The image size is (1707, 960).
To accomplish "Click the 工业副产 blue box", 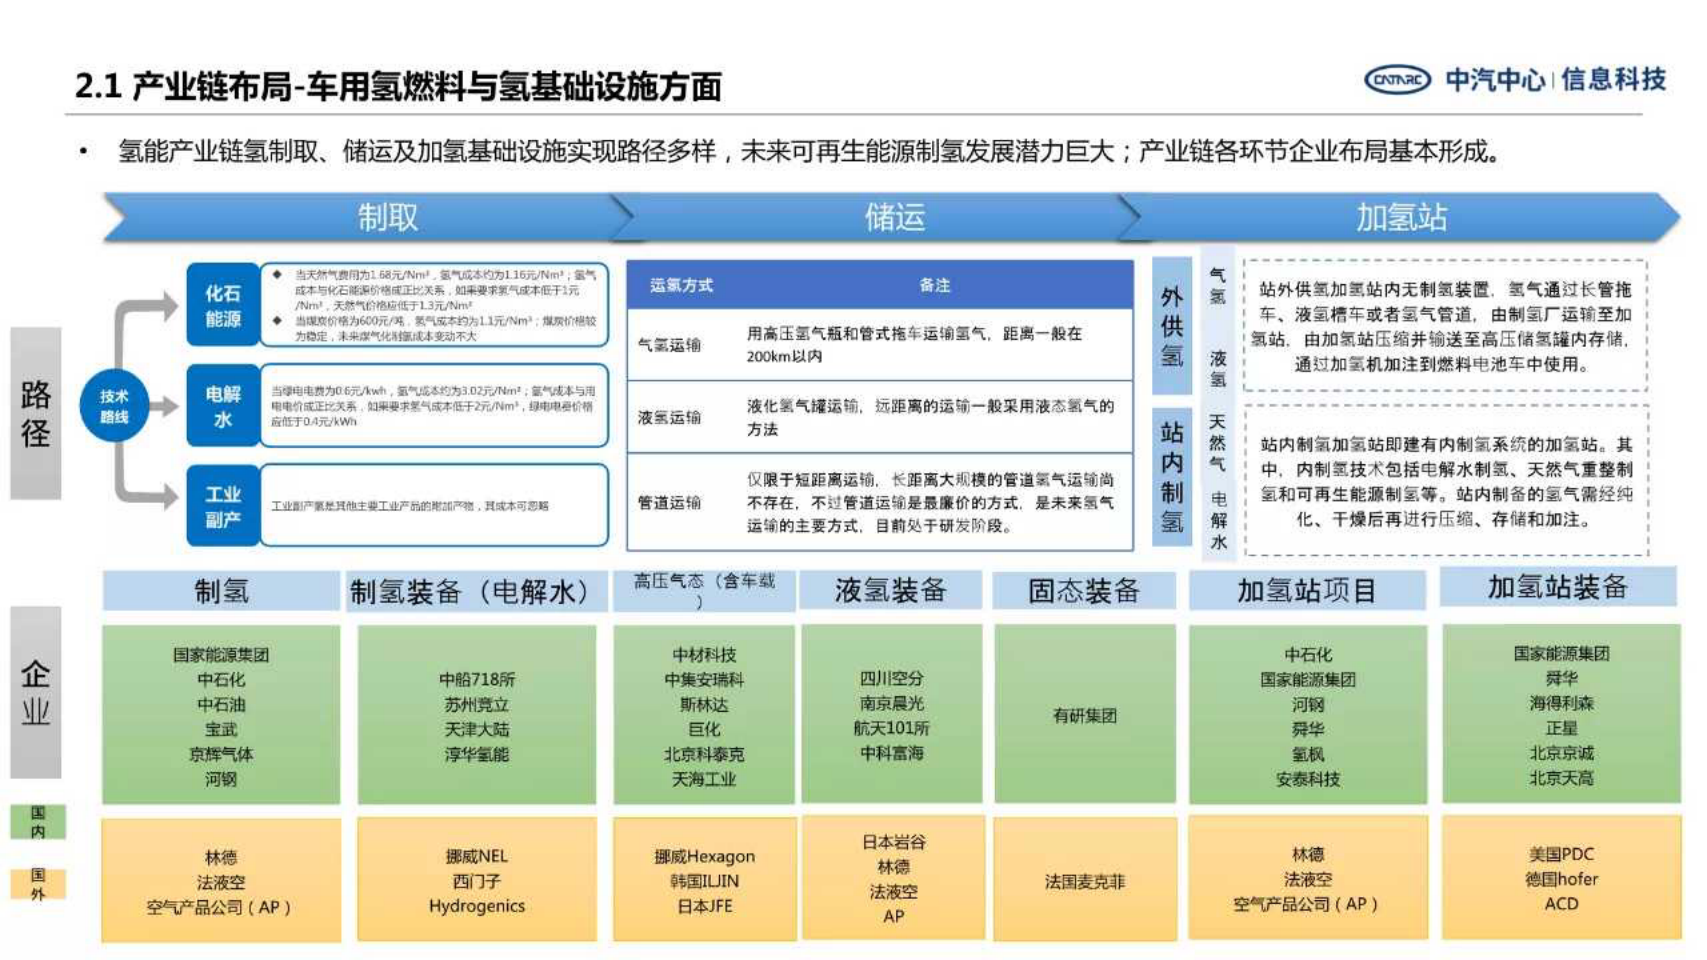I will pyautogui.click(x=223, y=506).
